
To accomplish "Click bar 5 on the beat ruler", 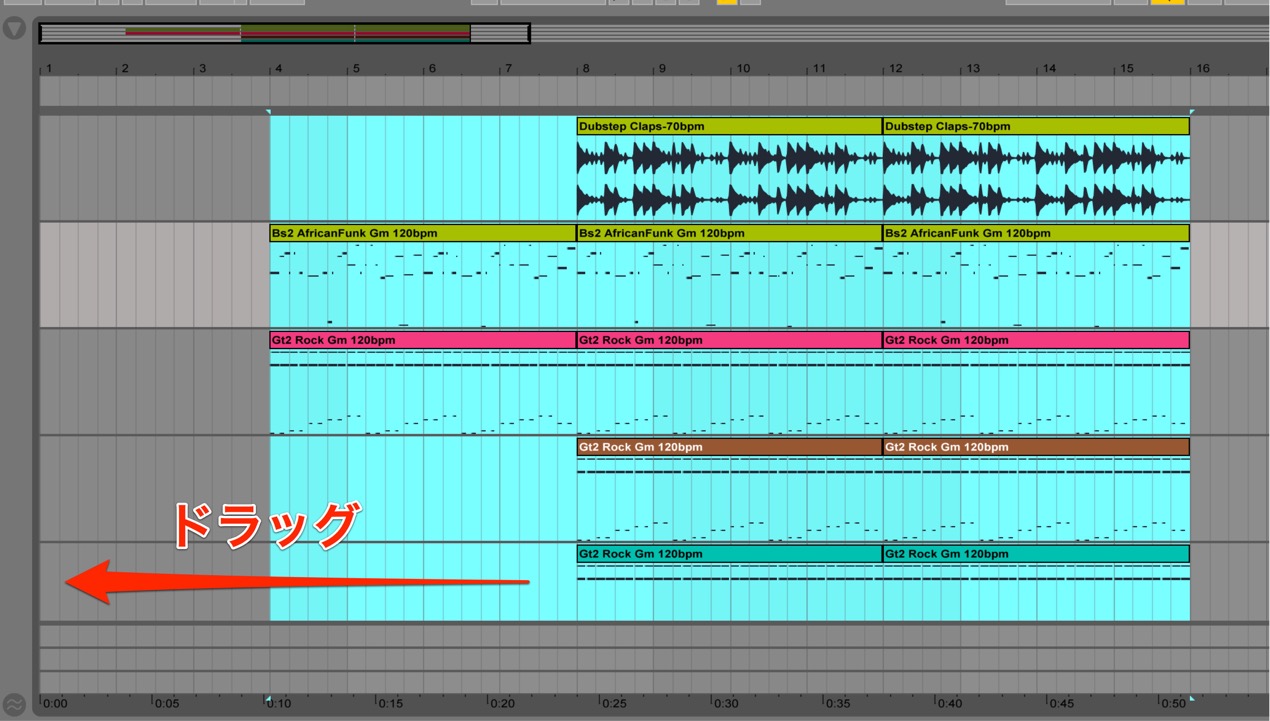I will click(354, 69).
